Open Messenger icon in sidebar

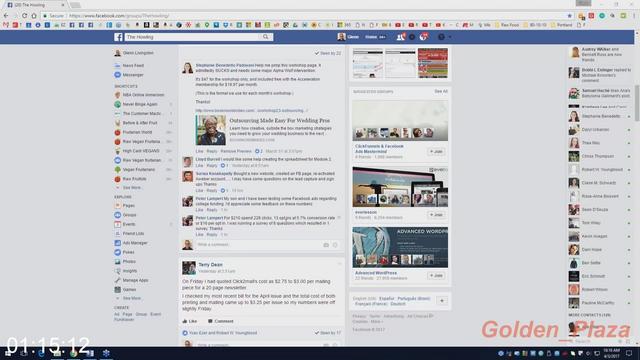118,75
